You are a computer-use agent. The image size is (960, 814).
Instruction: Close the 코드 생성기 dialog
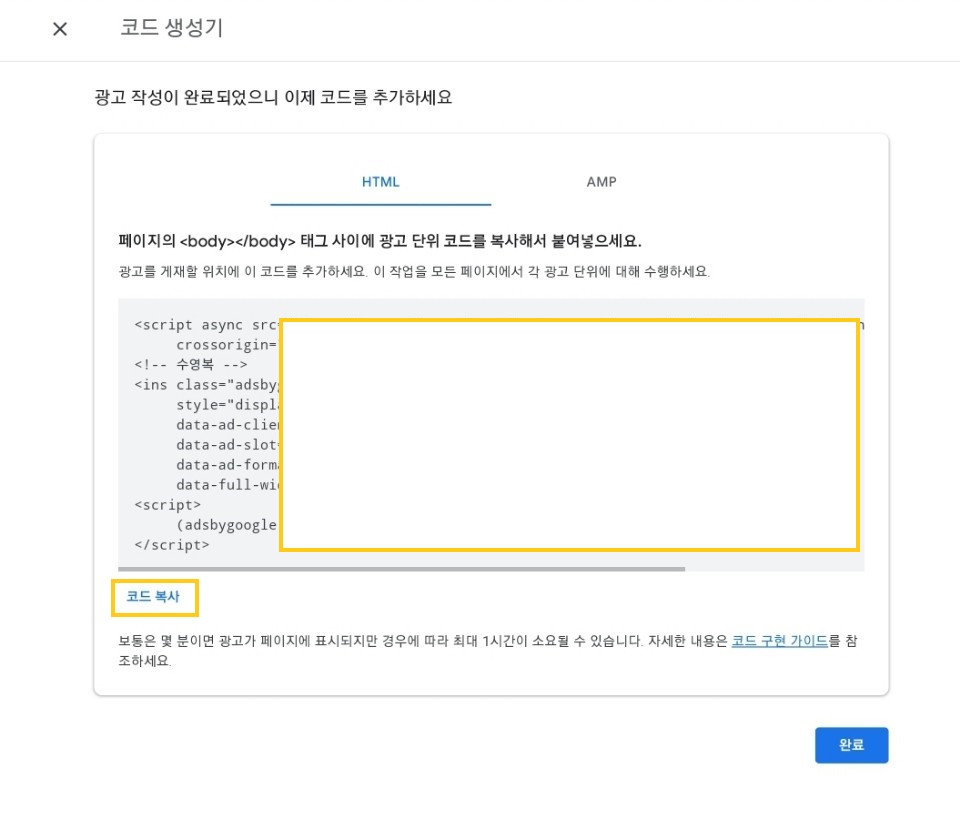pyautogui.click(x=60, y=29)
